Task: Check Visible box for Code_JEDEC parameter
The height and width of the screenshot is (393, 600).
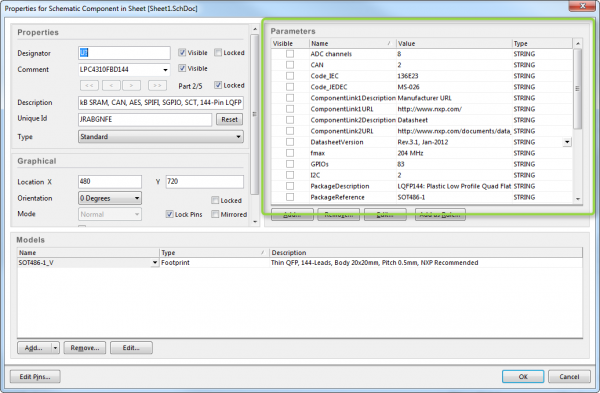Action: point(290,87)
